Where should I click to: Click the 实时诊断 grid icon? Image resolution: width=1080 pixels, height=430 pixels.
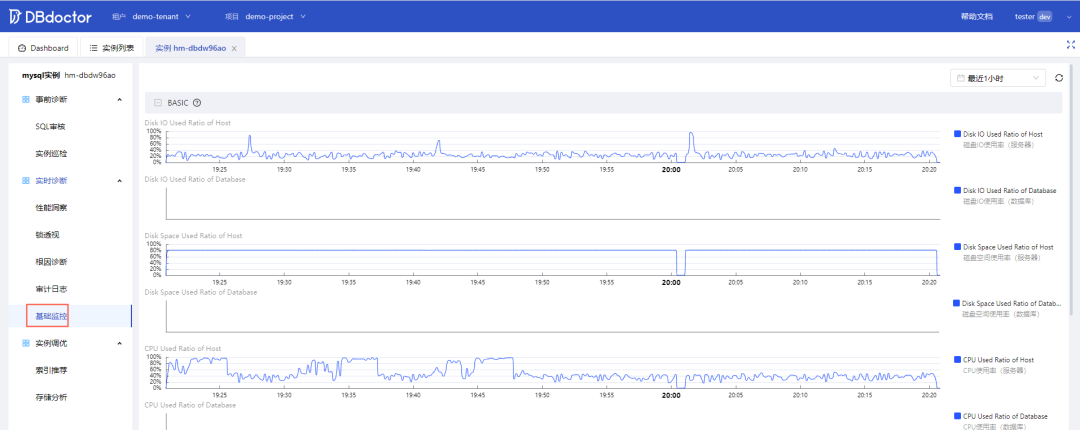(25, 181)
